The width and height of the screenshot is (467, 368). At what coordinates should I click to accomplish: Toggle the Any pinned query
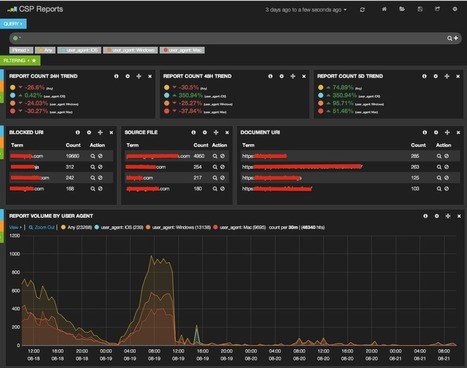tap(45, 50)
